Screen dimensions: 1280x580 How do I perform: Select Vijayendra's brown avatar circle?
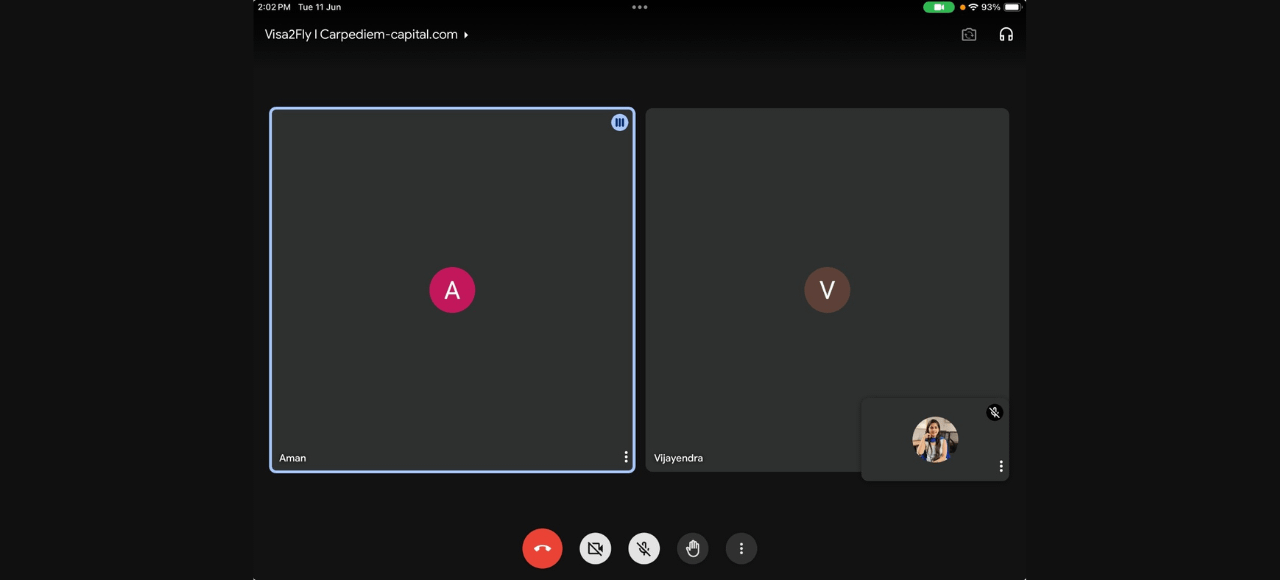coord(827,290)
